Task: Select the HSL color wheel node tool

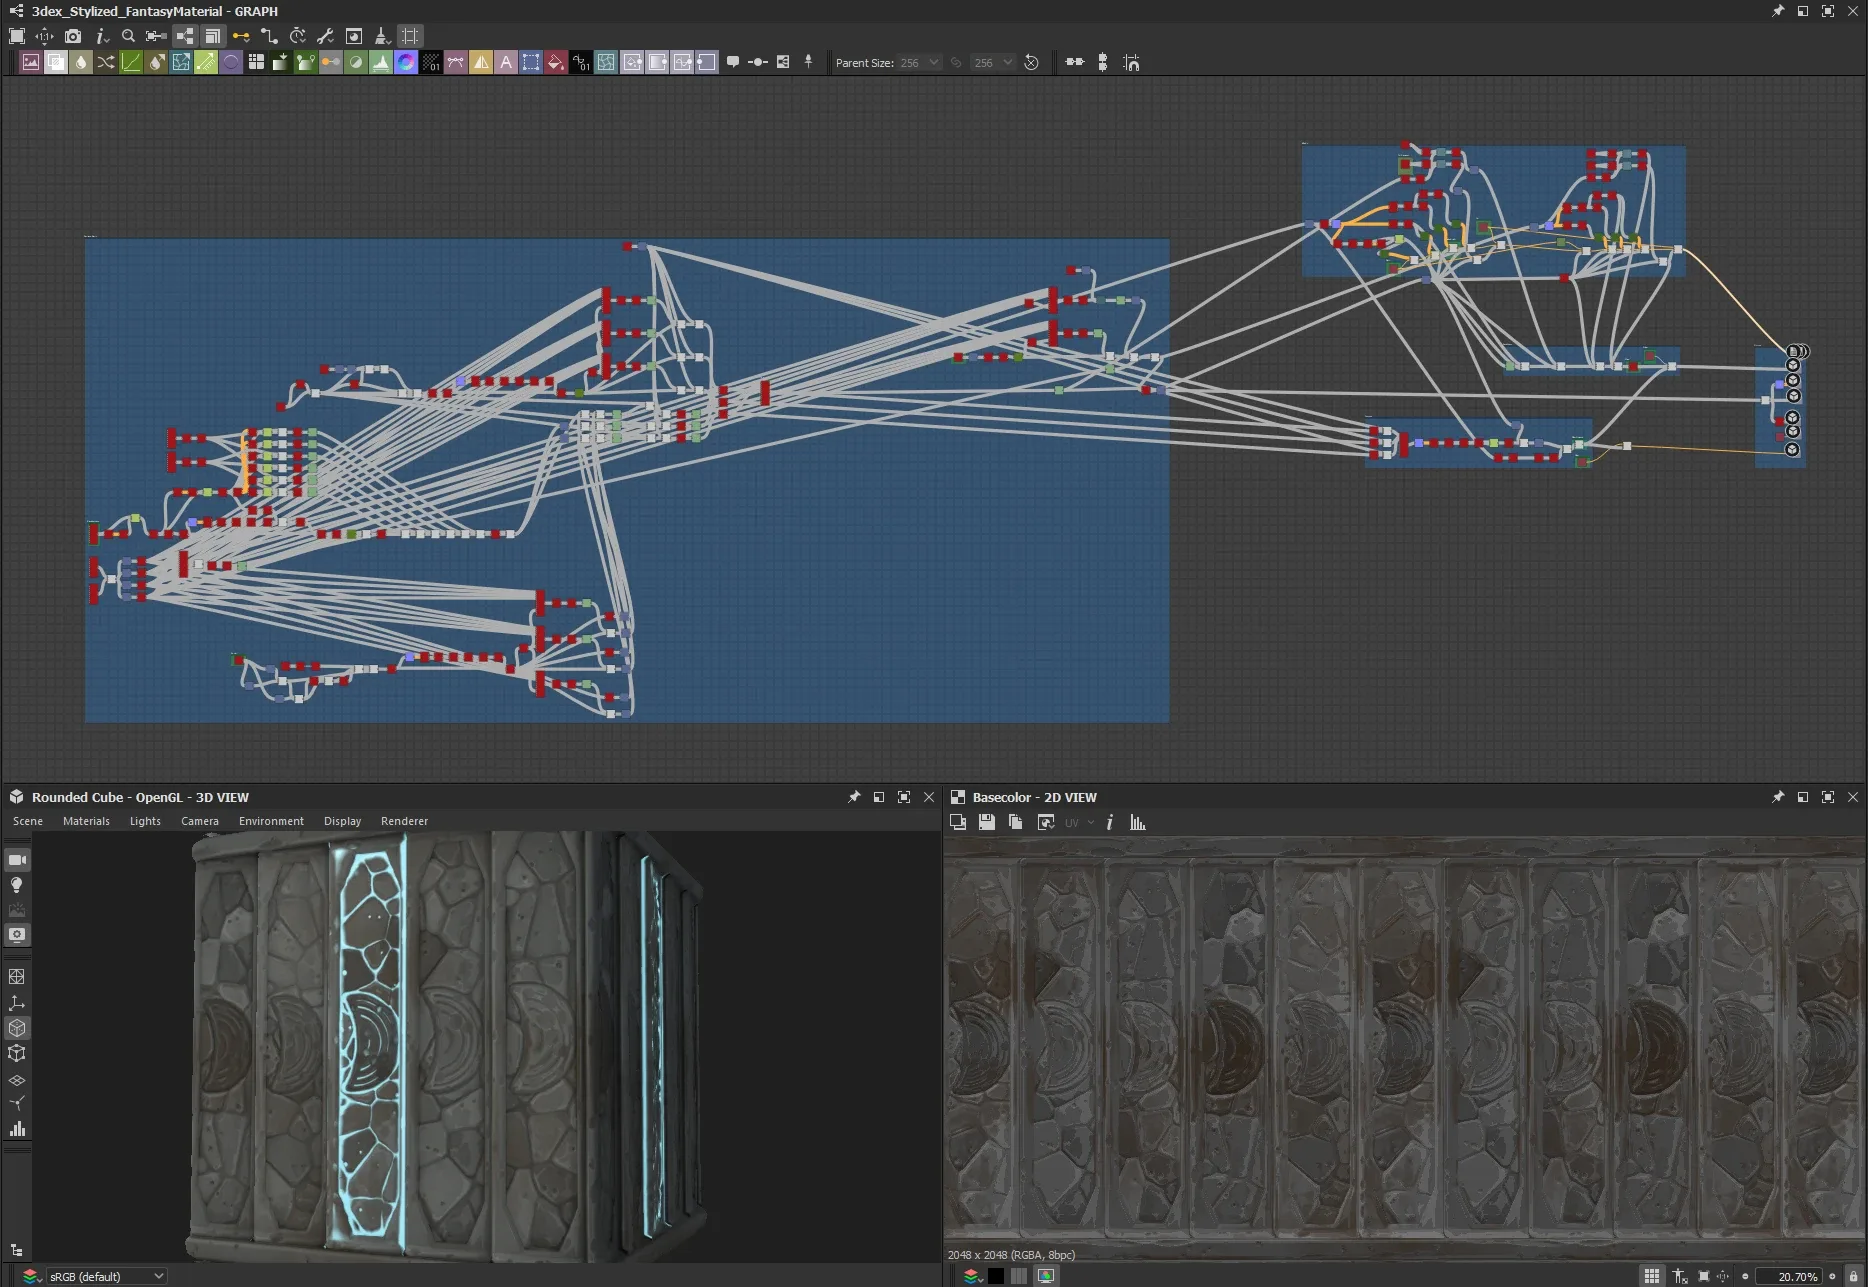Action: (405, 61)
